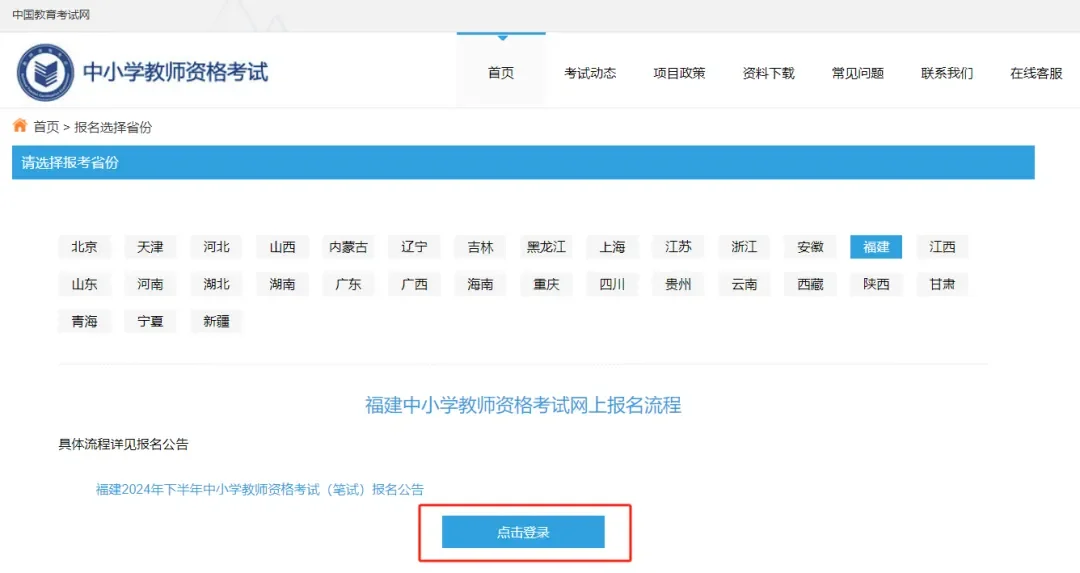Viewport: 1080px width, 573px height.
Task: Open the 福建2024年下半年 报名公告 link
Action: (260, 490)
